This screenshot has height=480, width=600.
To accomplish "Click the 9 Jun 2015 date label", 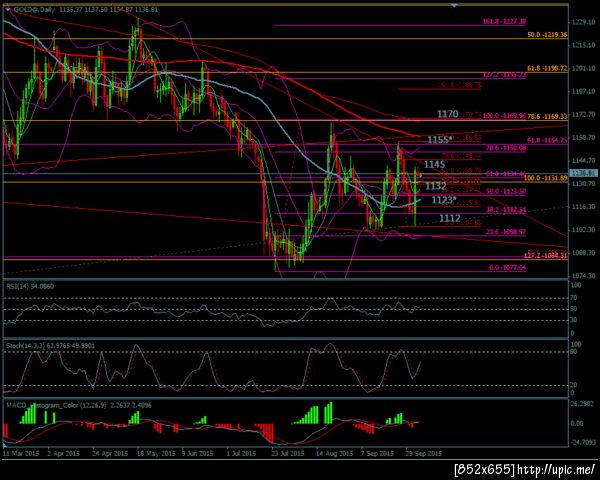I will [197, 454].
